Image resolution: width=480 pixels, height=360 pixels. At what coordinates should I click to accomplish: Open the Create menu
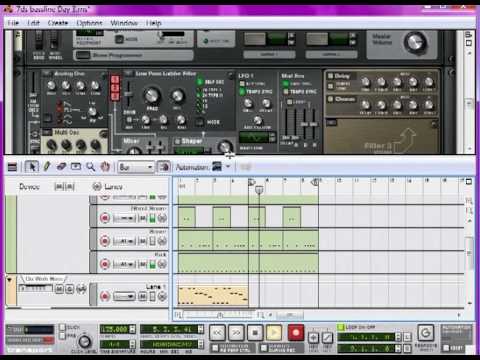tap(58, 23)
